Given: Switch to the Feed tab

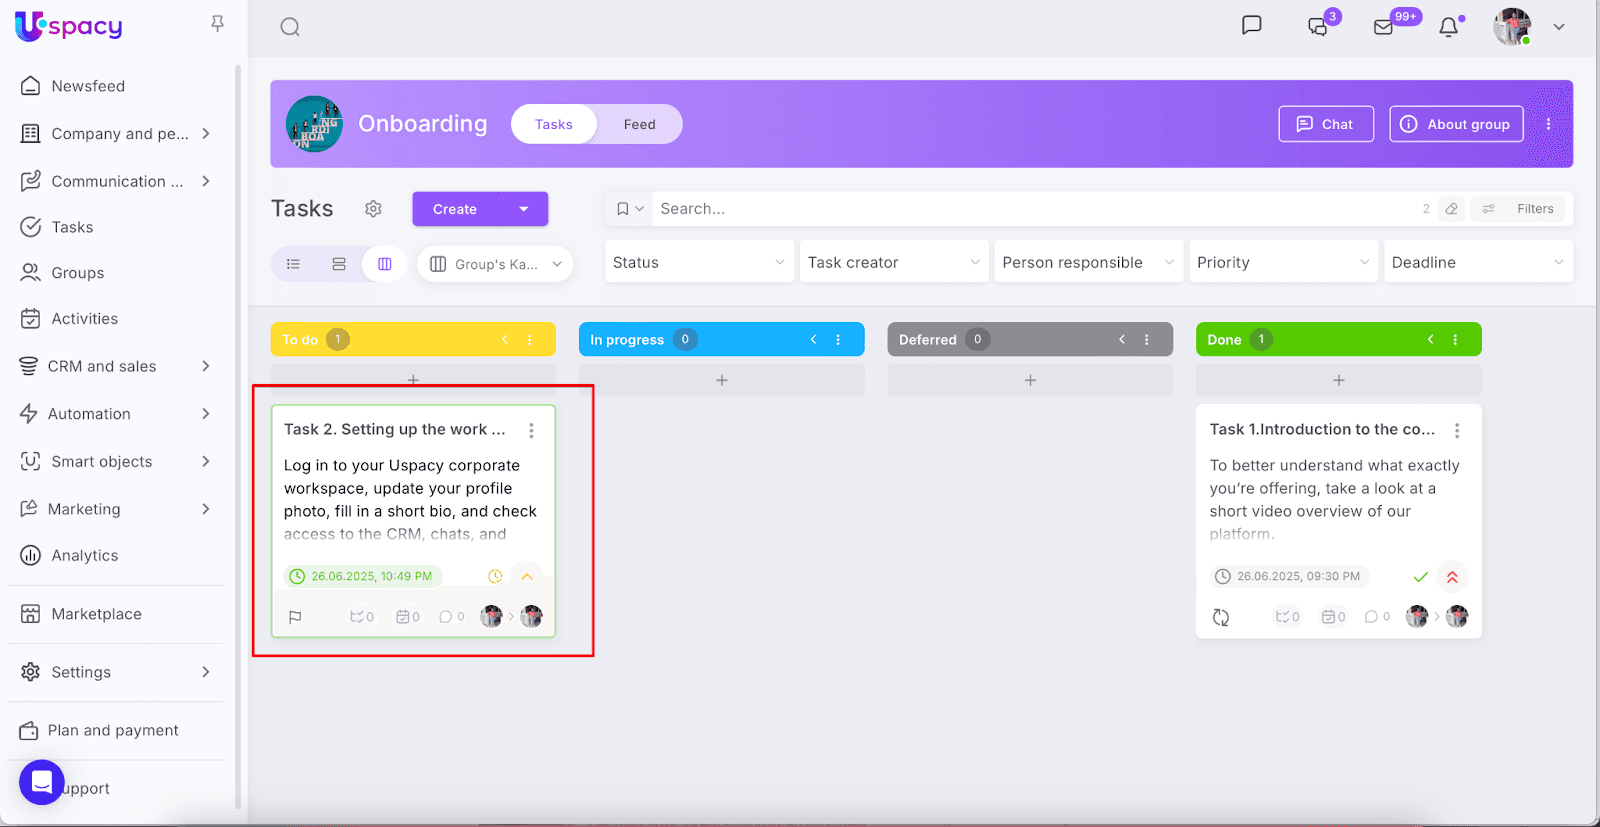Looking at the screenshot, I should tap(639, 124).
